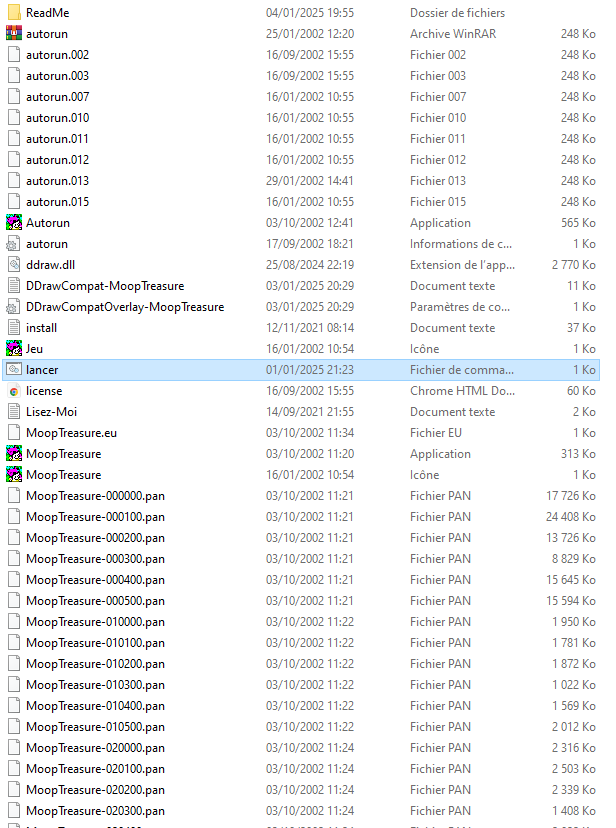Click the Autorun application pixel-art icon
The image size is (616, 828).
14,223
